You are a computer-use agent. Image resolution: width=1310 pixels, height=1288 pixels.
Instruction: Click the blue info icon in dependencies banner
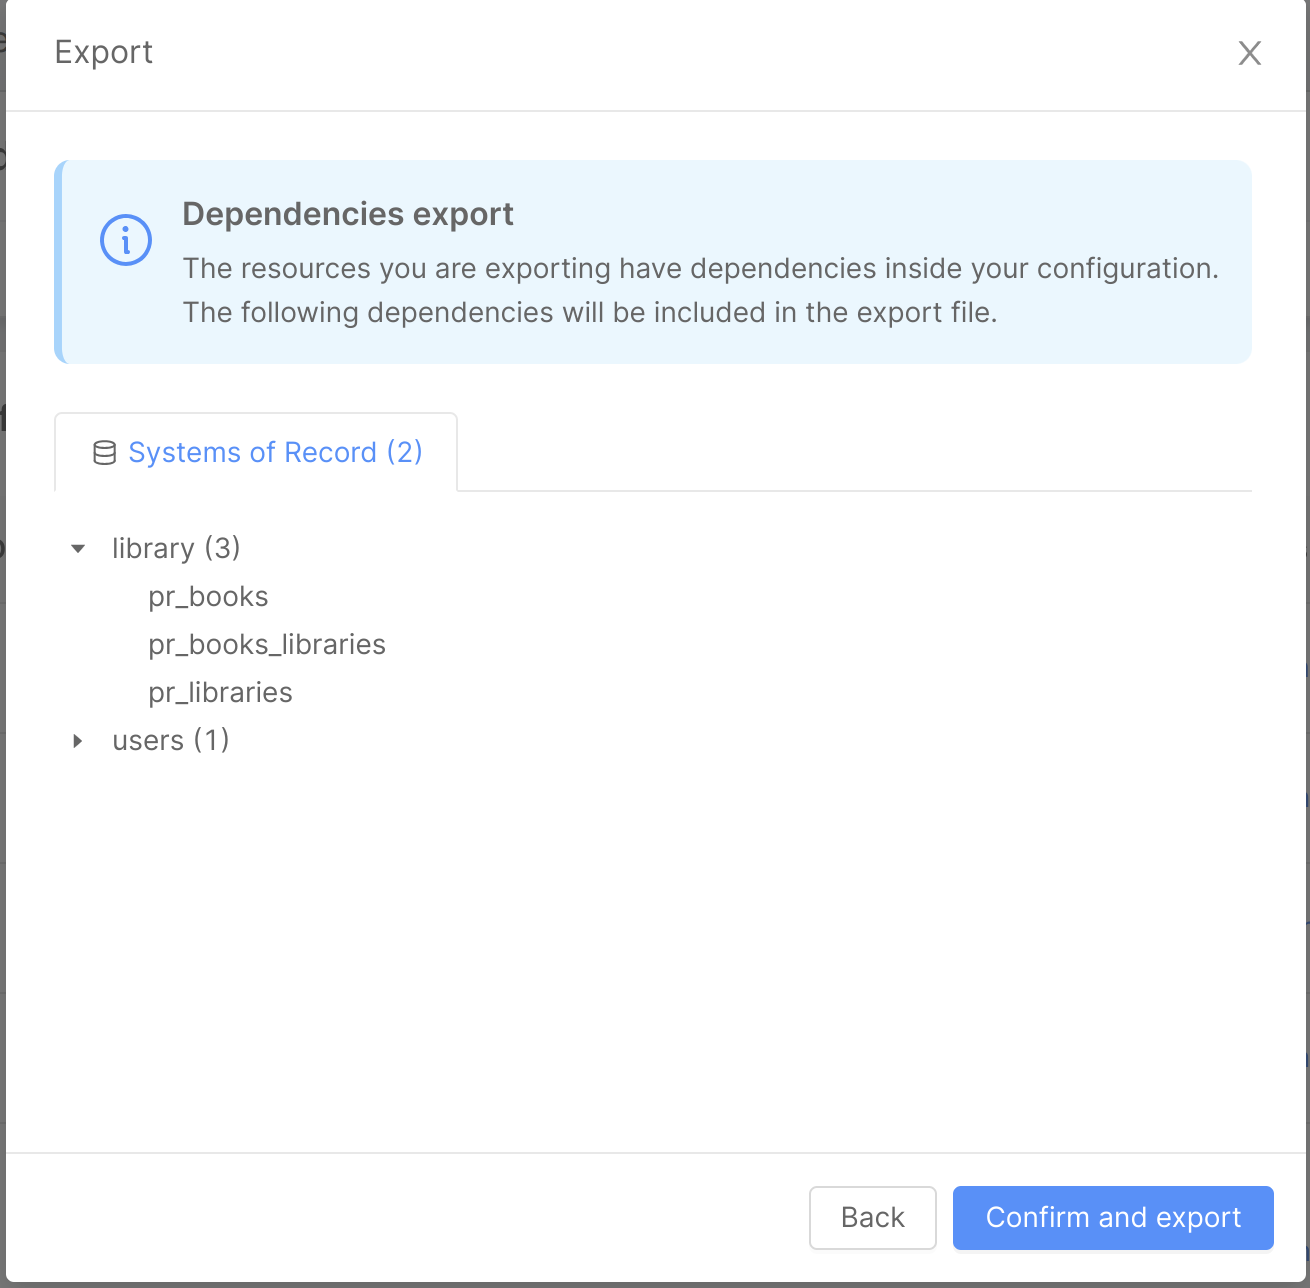(x=125, y=239)
